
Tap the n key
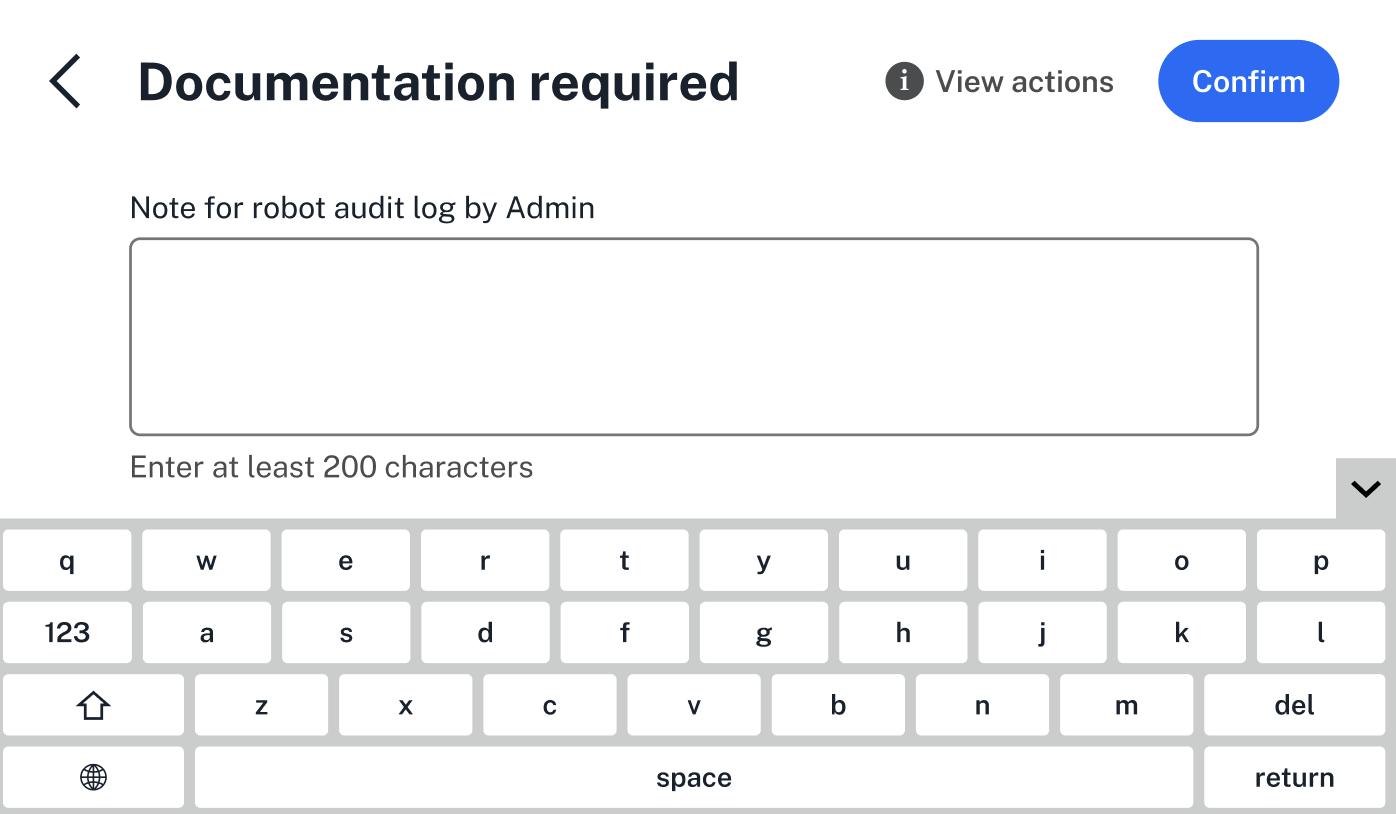click(982, 705)
